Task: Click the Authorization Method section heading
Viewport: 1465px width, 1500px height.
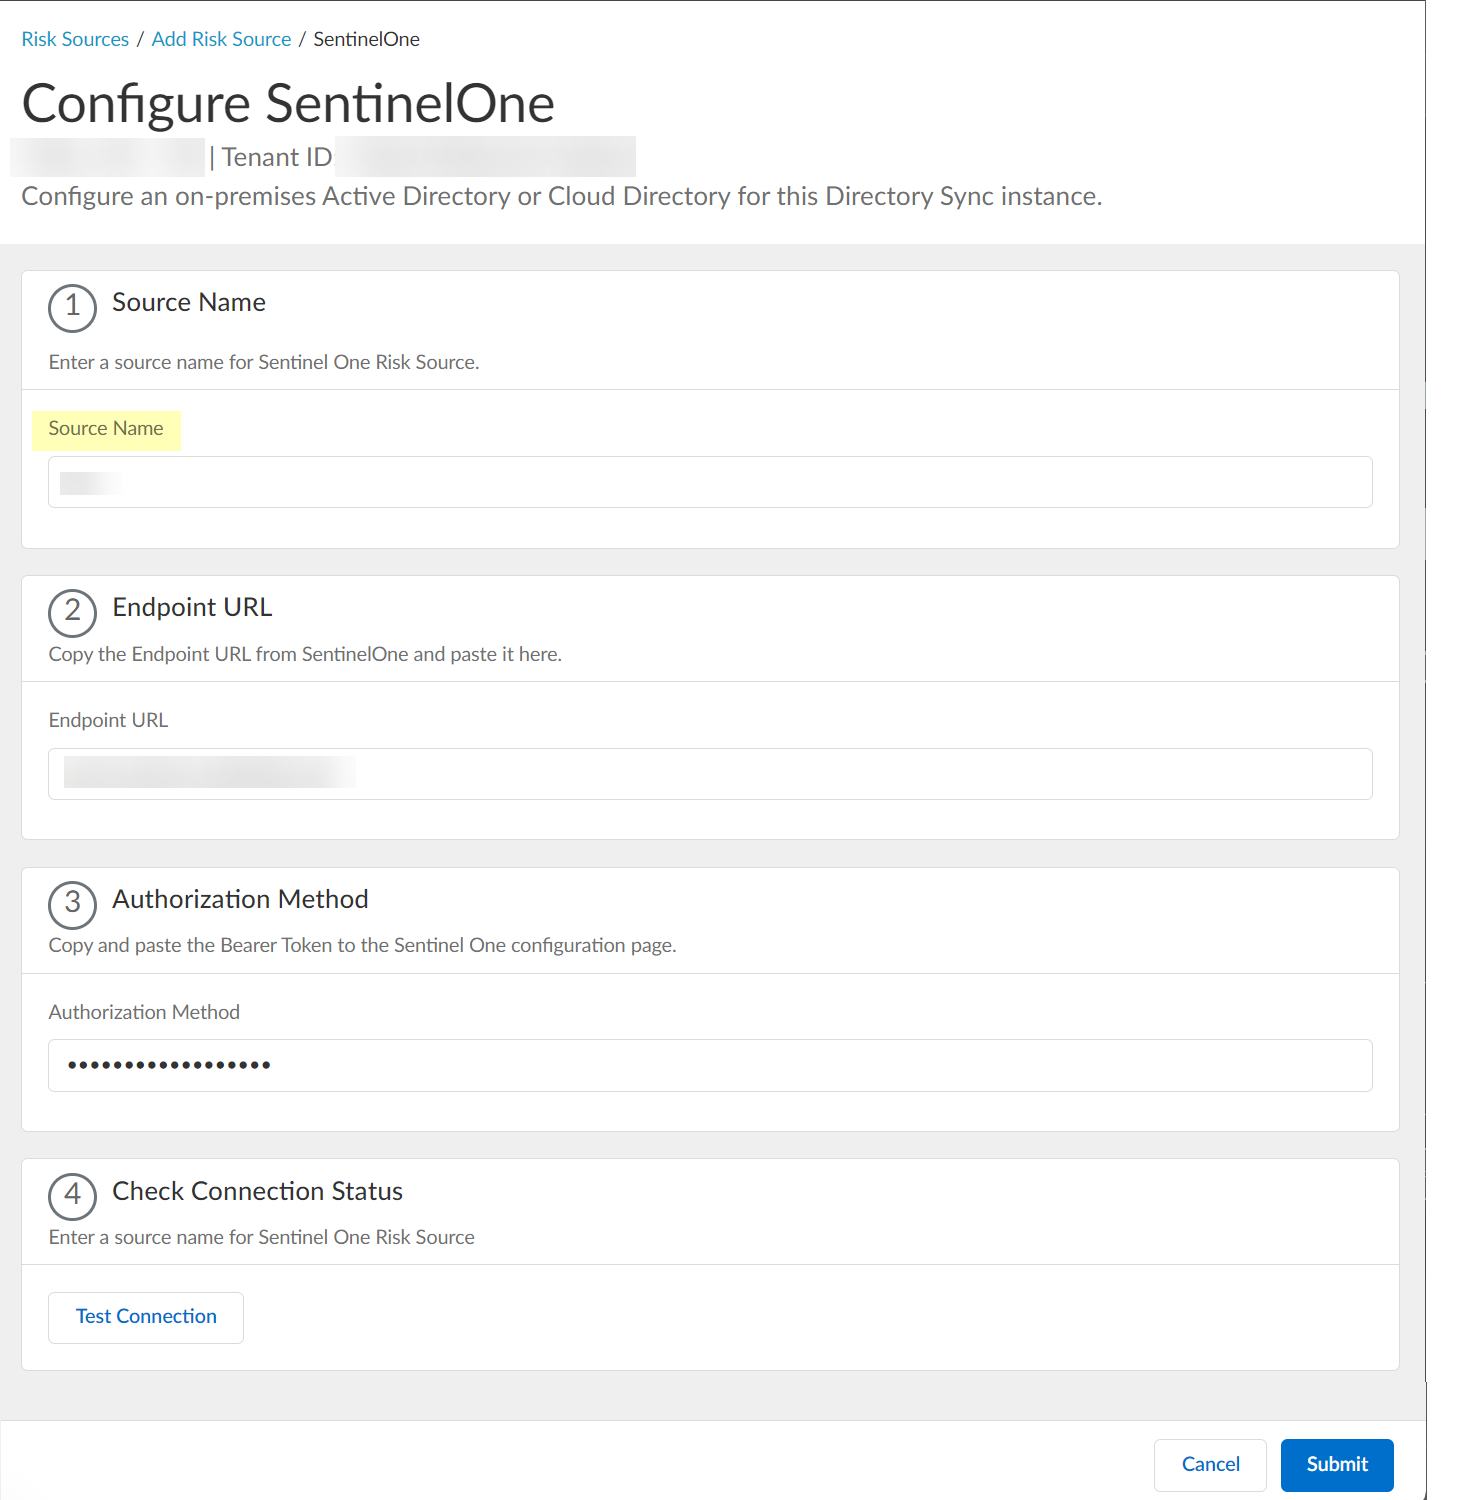Action: coord(240,899)
